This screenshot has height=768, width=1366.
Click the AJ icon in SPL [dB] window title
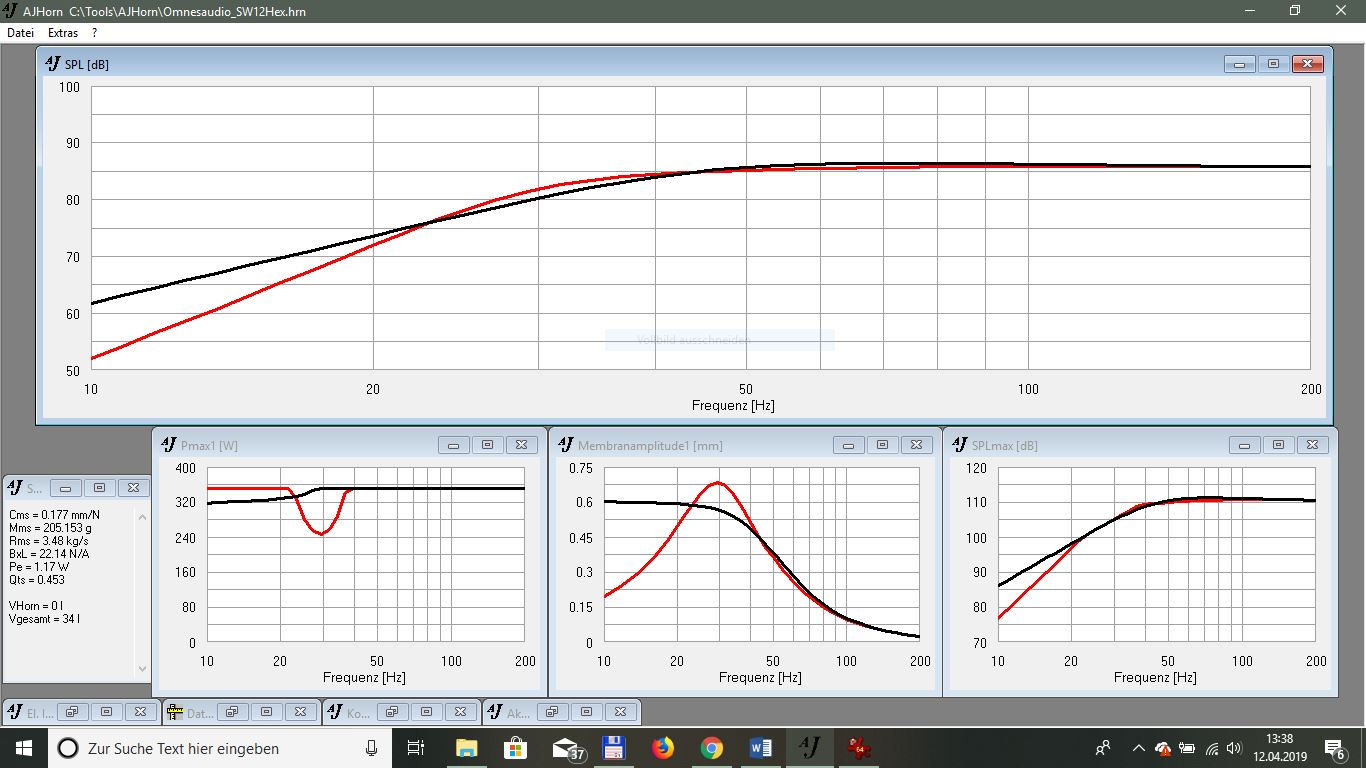53,64
